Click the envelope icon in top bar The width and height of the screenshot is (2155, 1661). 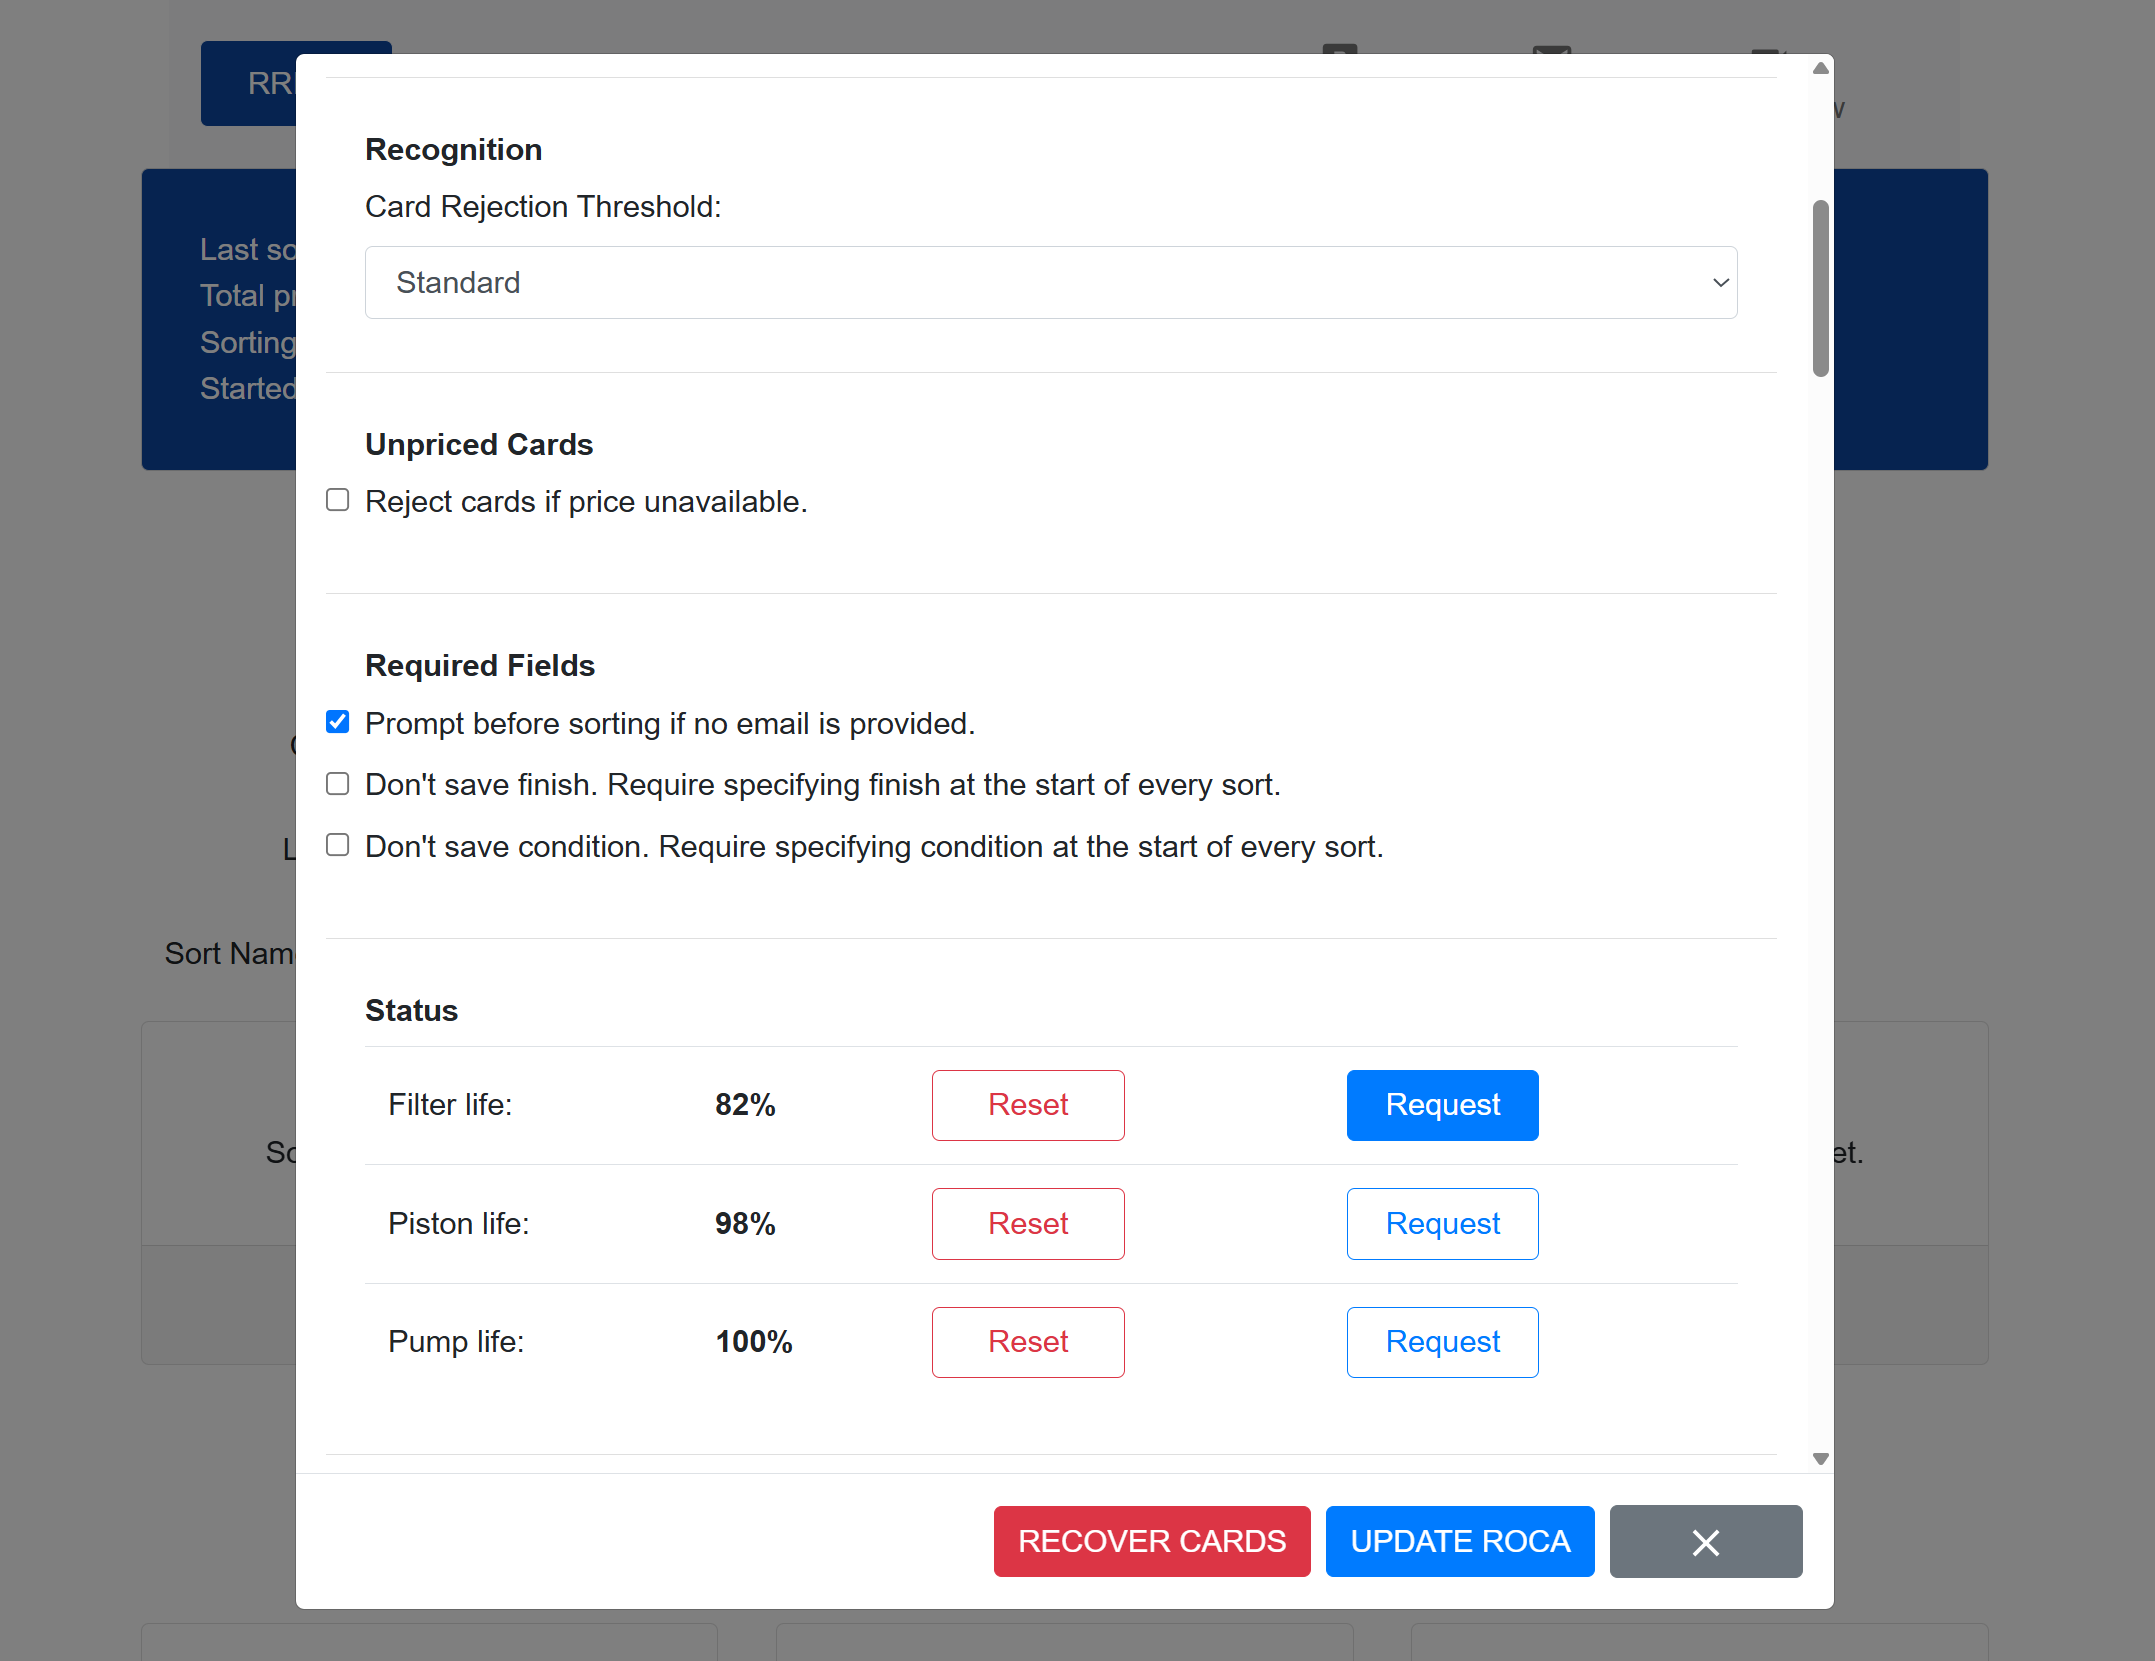pyautogui.click(x=1551, y=50)
